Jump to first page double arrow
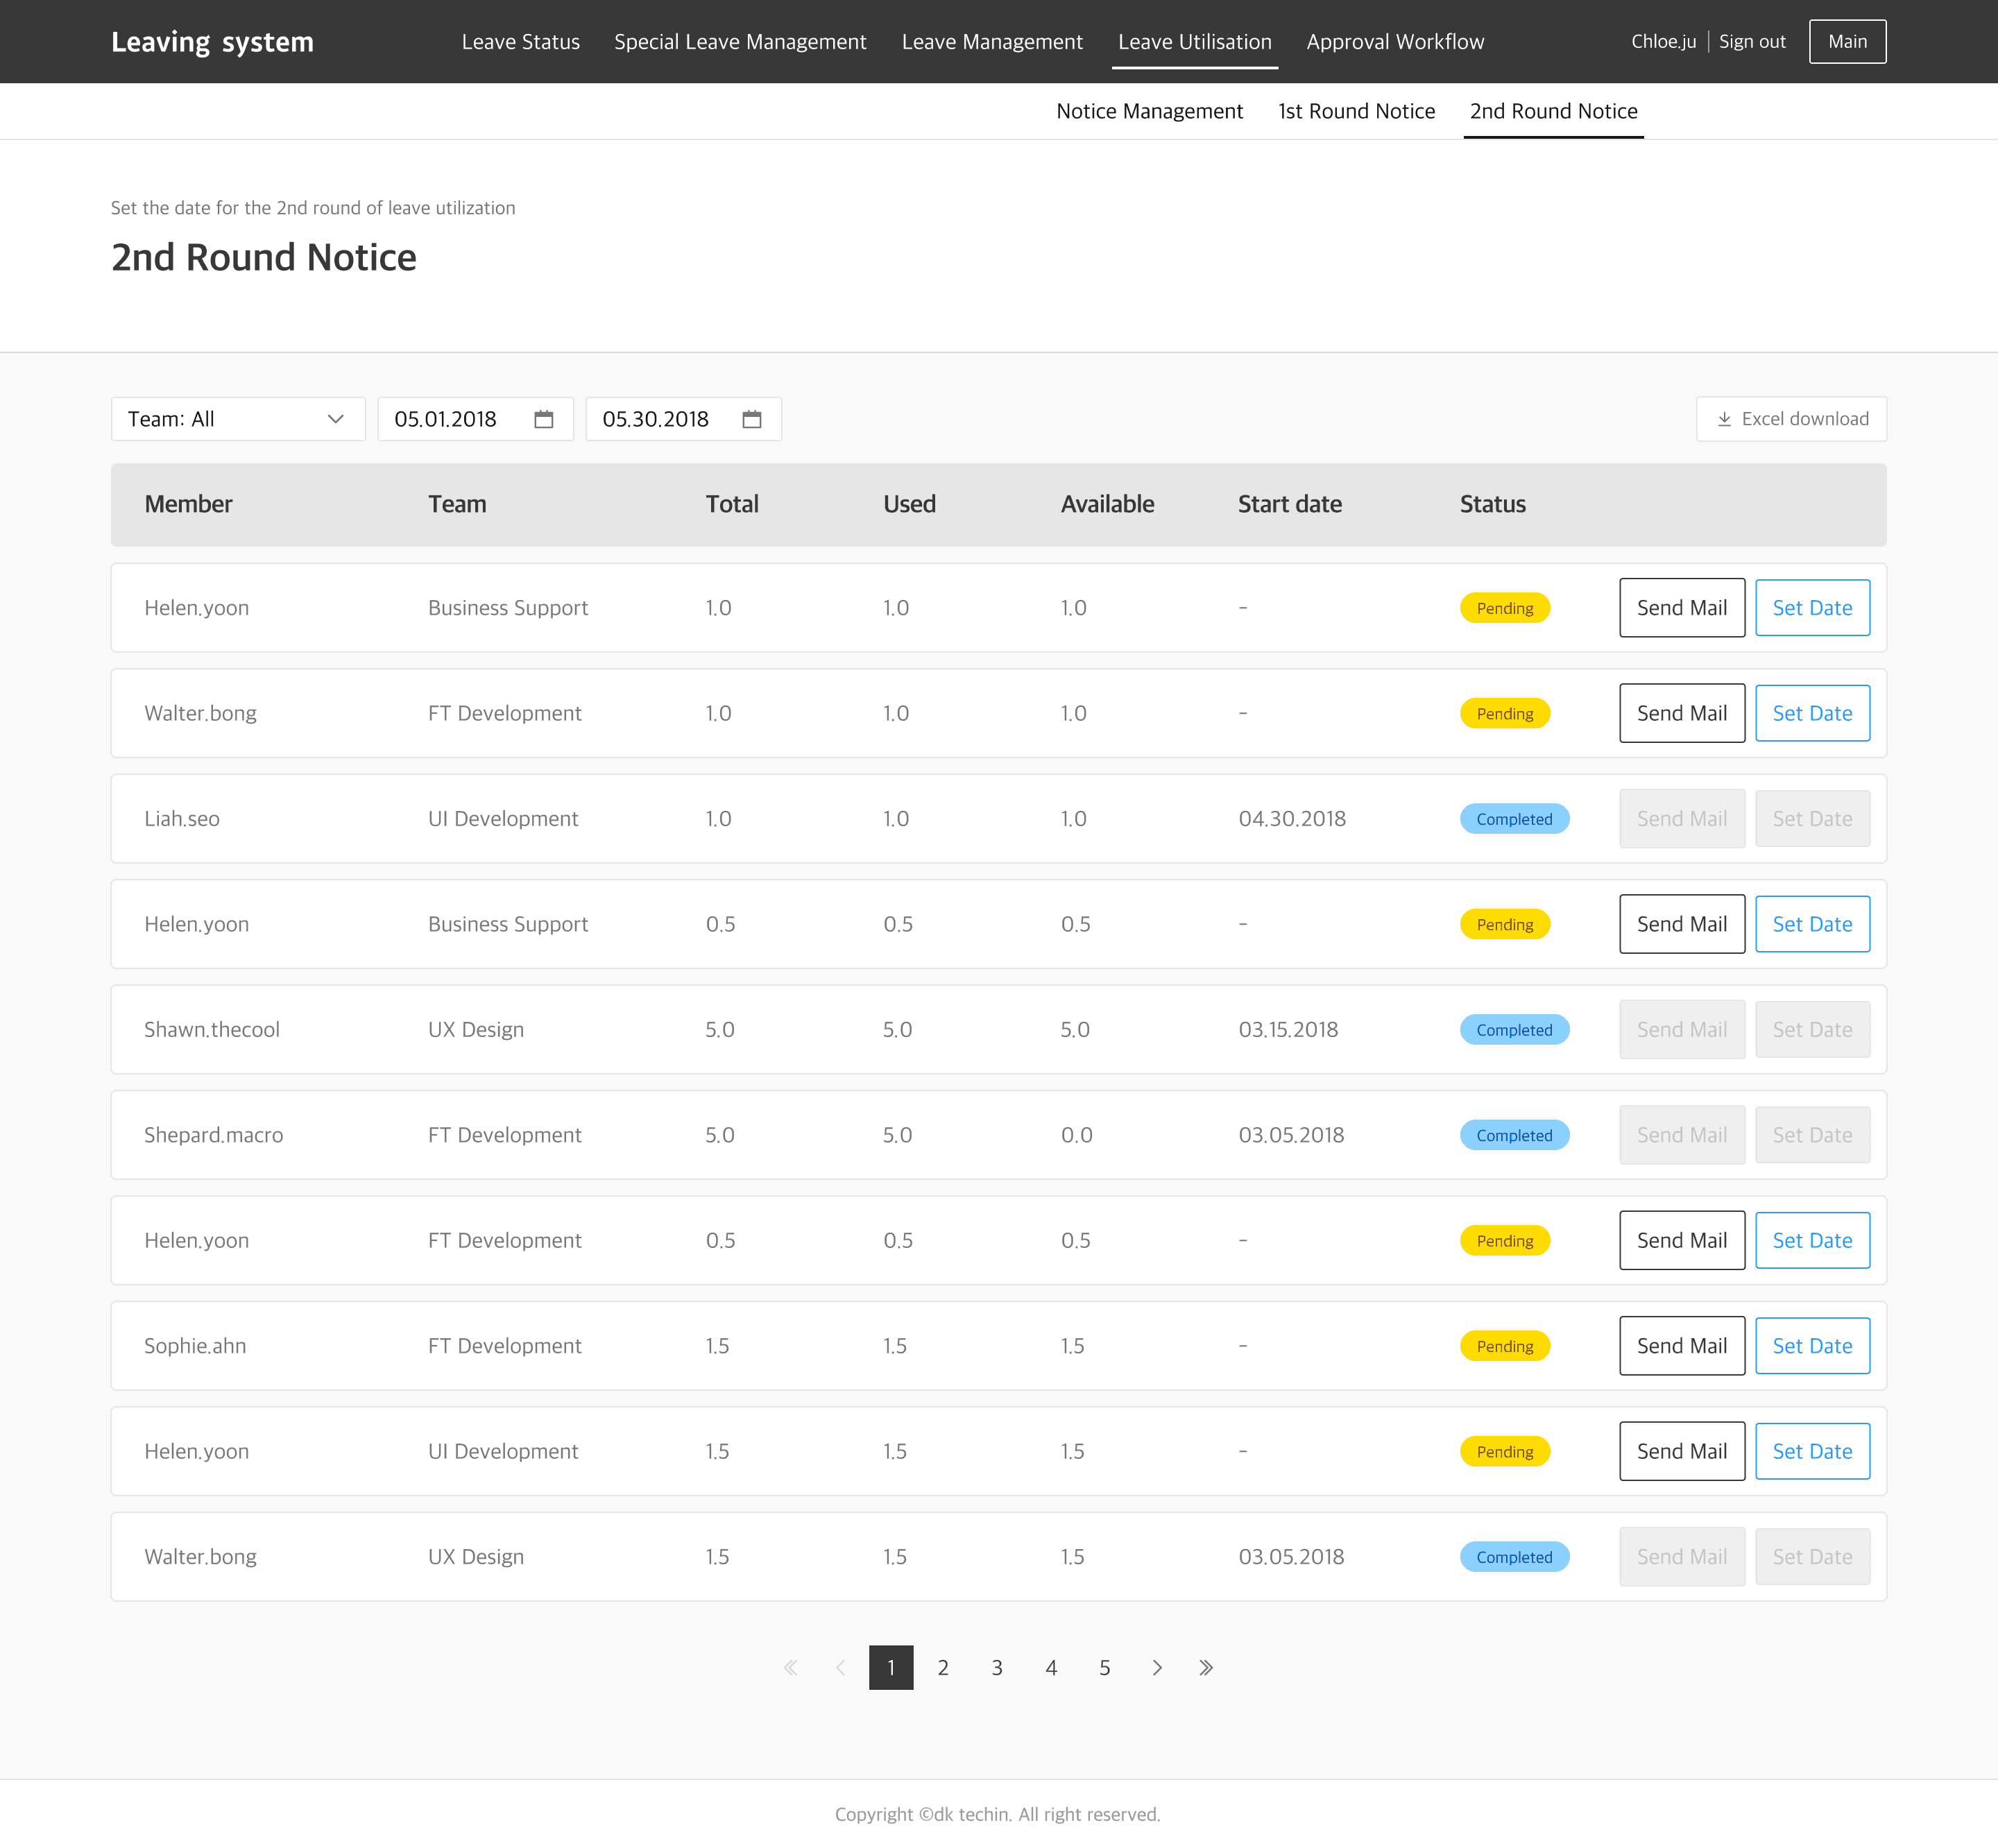Viewport: 1998px width, 1848px height. [791, 1667]
